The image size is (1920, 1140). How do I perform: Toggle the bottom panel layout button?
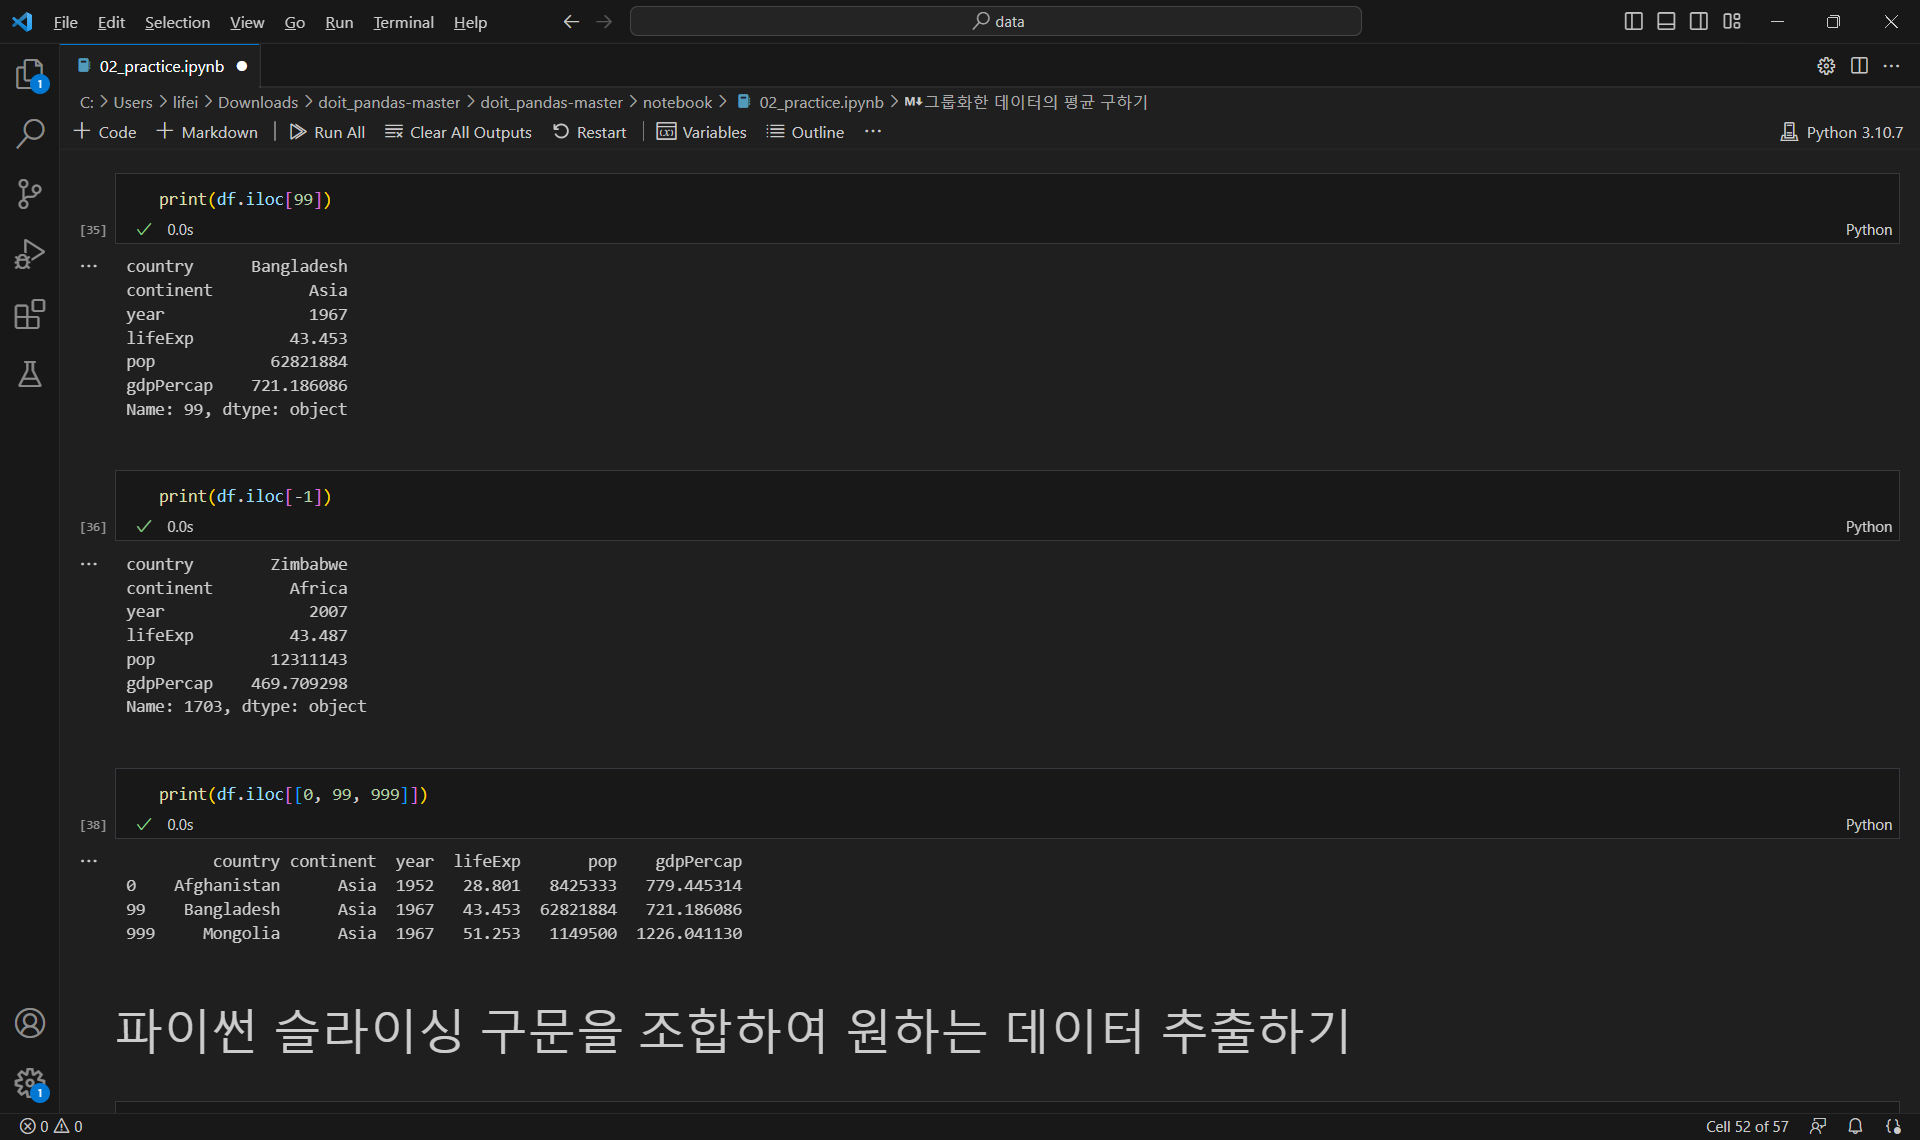point(1666,21)
